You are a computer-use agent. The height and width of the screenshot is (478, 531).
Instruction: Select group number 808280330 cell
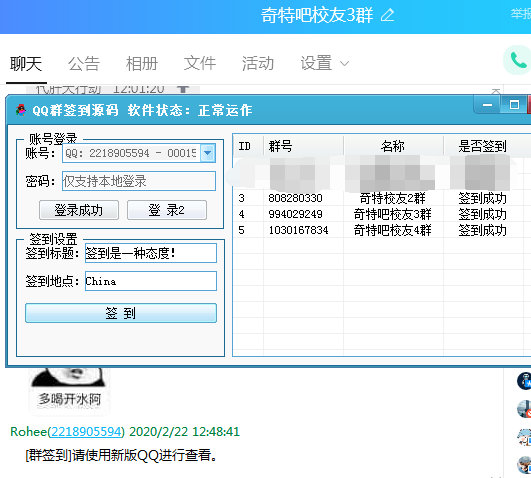[x=295, y=198]
